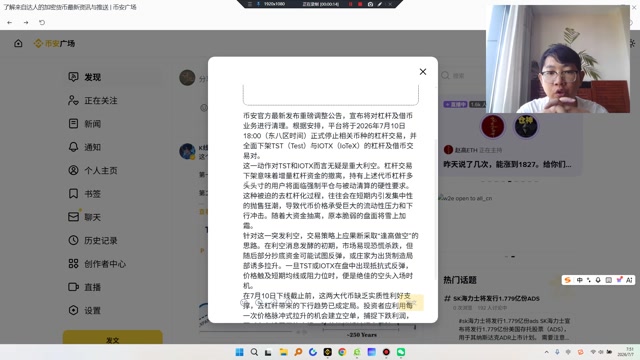Image resolution: width=640 pixels, height=360 pixels.
Task: Open the red circular avatar in the live card
Action: click(493, 126)
